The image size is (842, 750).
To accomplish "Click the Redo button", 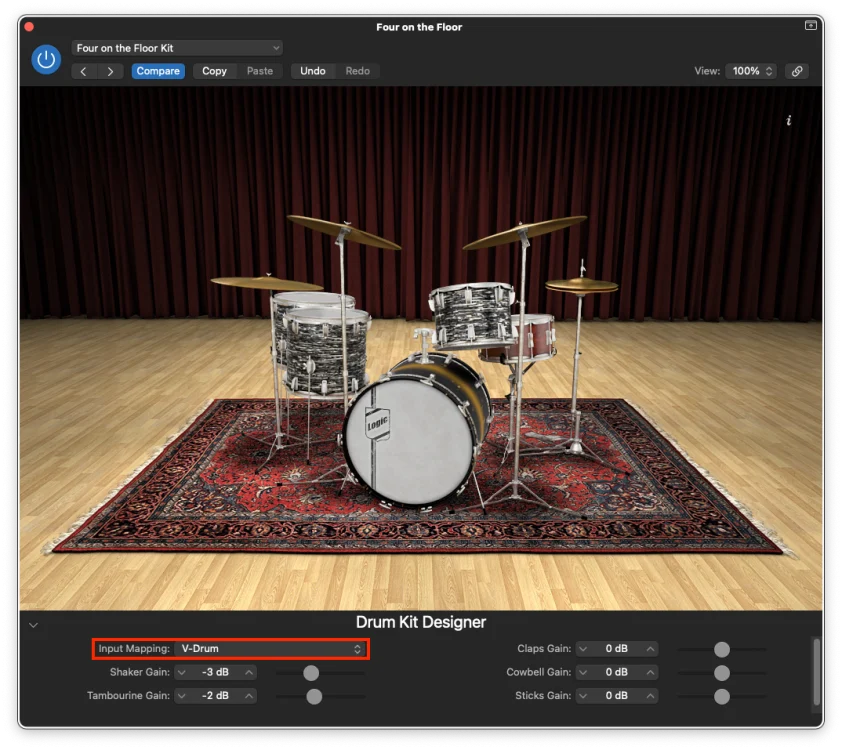I will (x=358, y=71).
